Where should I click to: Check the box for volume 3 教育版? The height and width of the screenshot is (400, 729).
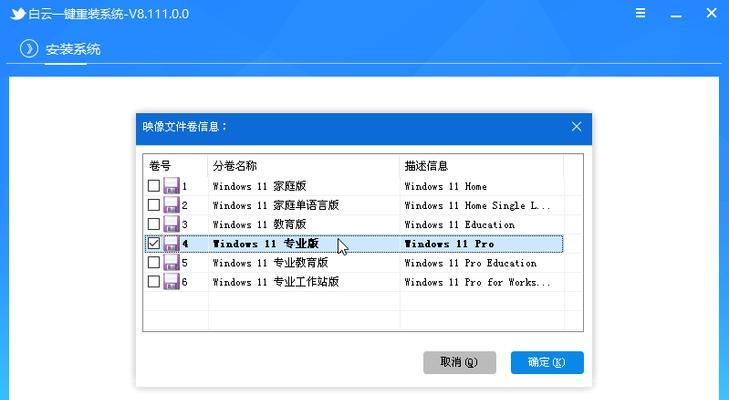pos(153,224)
